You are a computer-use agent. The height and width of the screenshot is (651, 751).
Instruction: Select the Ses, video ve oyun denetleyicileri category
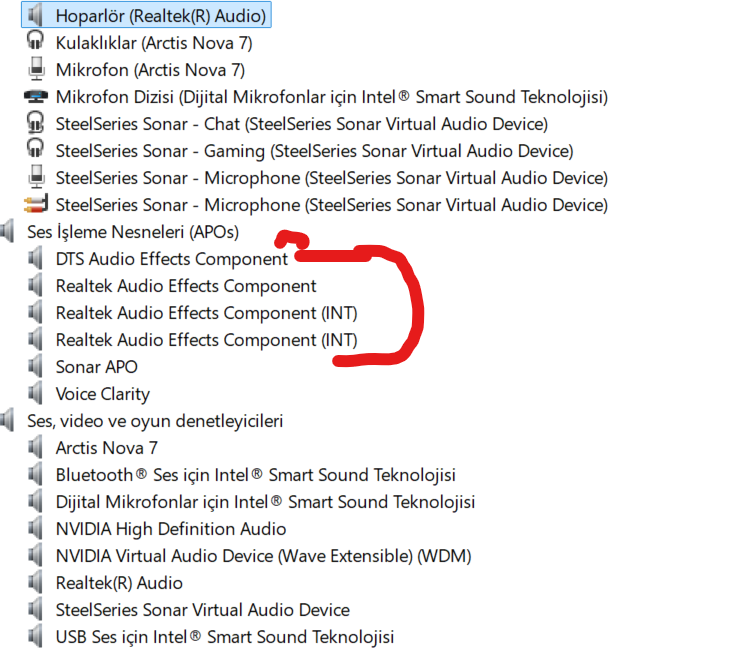(x=155, y=421)
